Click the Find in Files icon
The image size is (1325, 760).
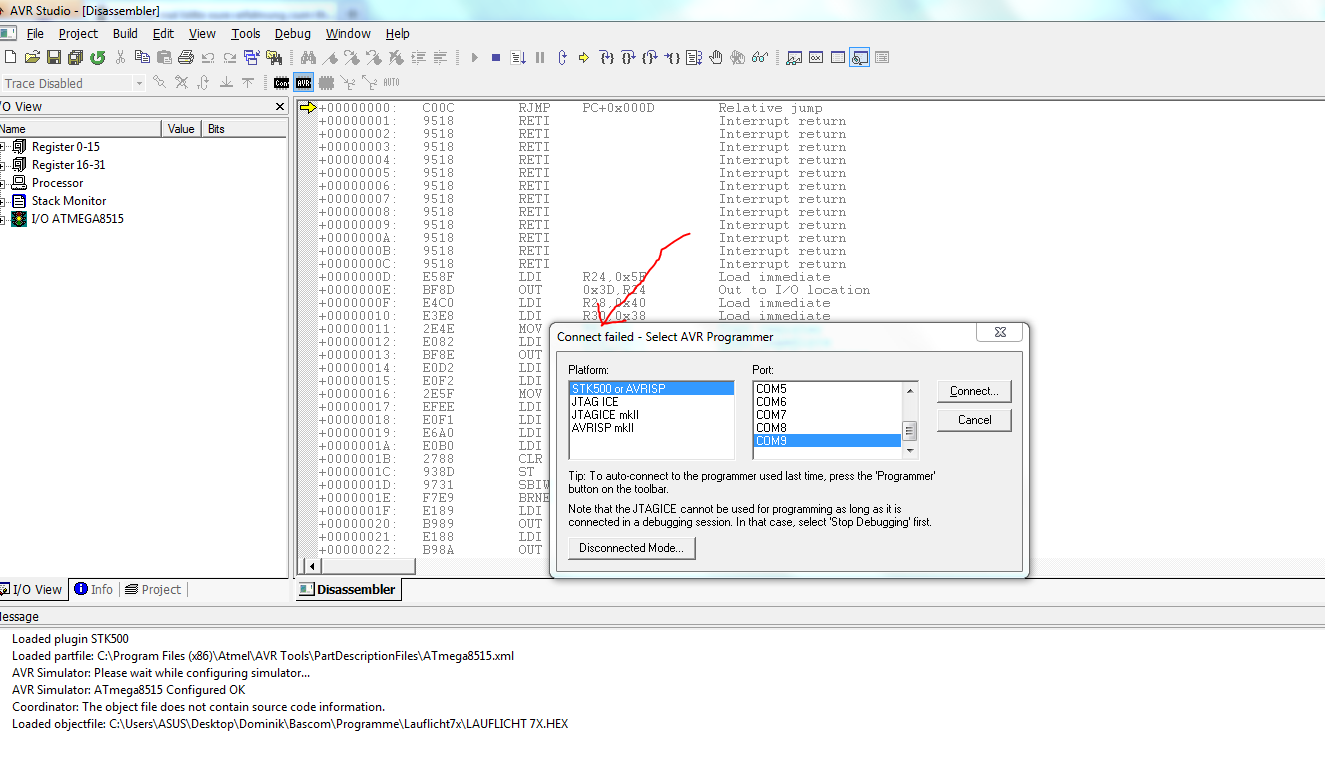[x=273, y=57]
